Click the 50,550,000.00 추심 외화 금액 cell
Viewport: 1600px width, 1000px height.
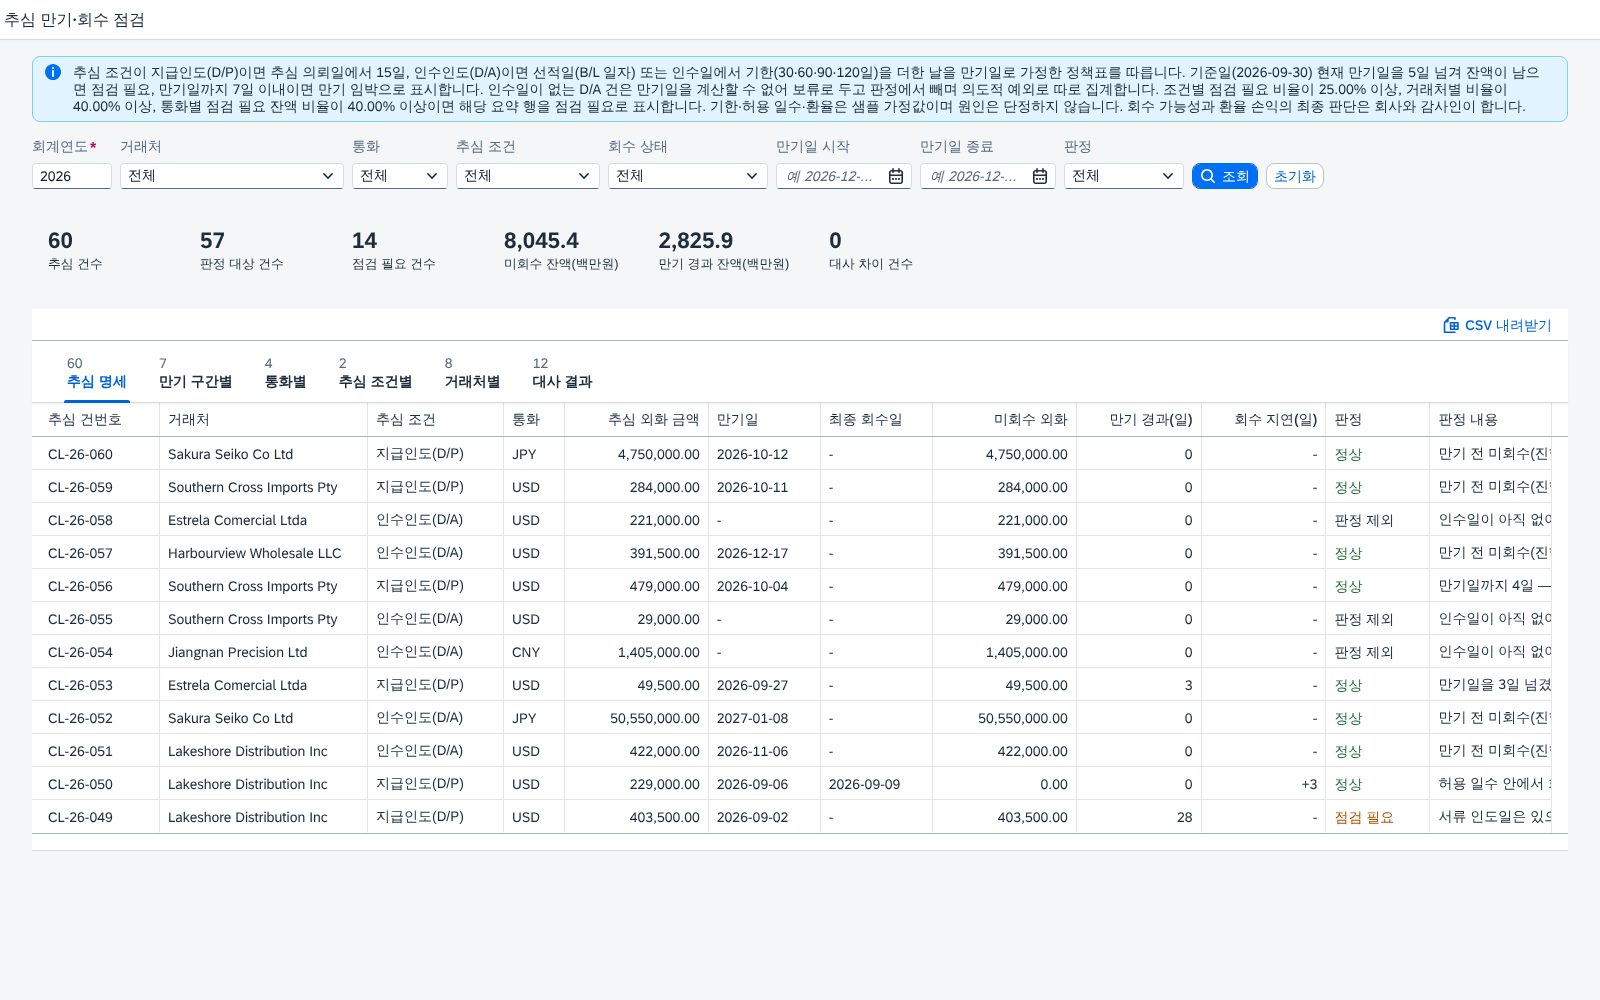pyautogui.click(x=655, y=718)
